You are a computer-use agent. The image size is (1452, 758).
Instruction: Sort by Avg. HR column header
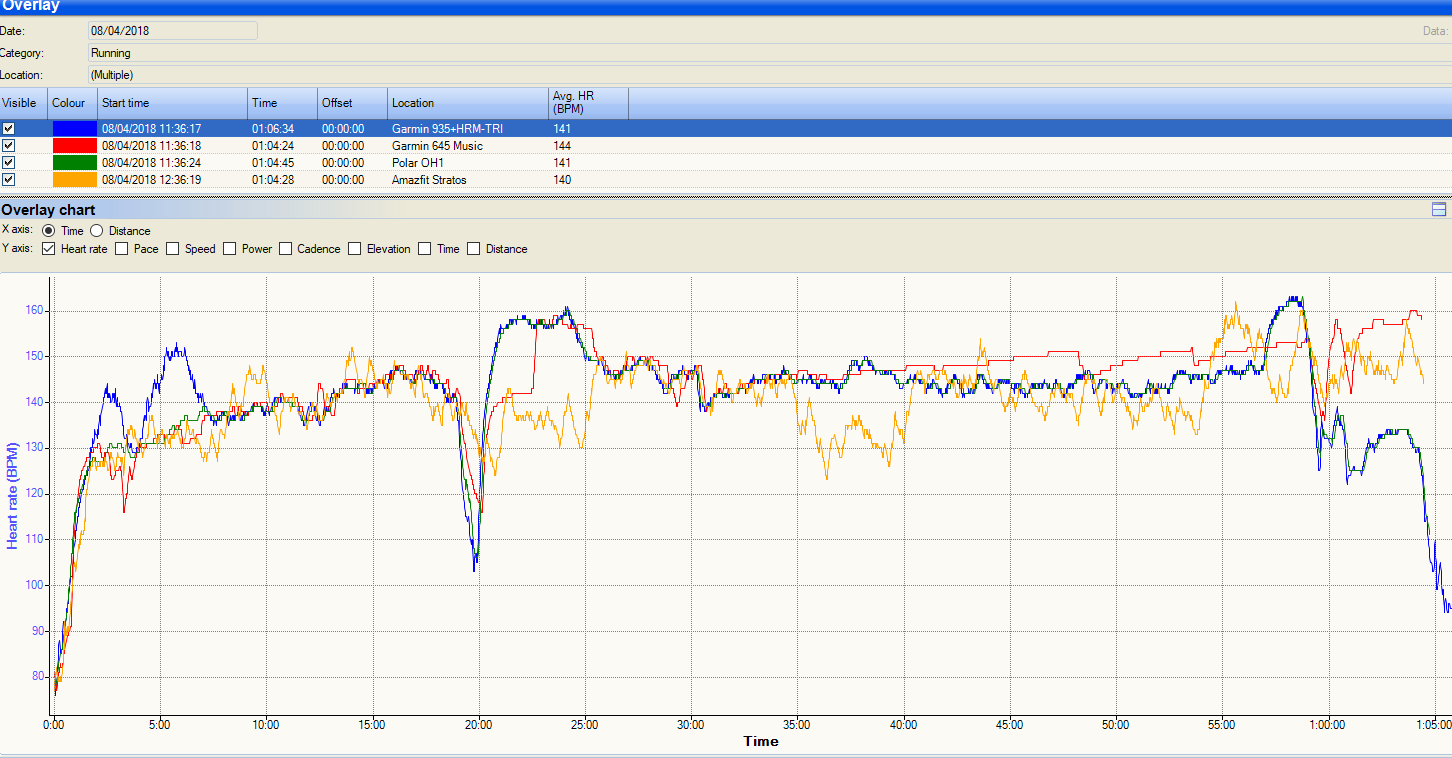coord(588,103)
